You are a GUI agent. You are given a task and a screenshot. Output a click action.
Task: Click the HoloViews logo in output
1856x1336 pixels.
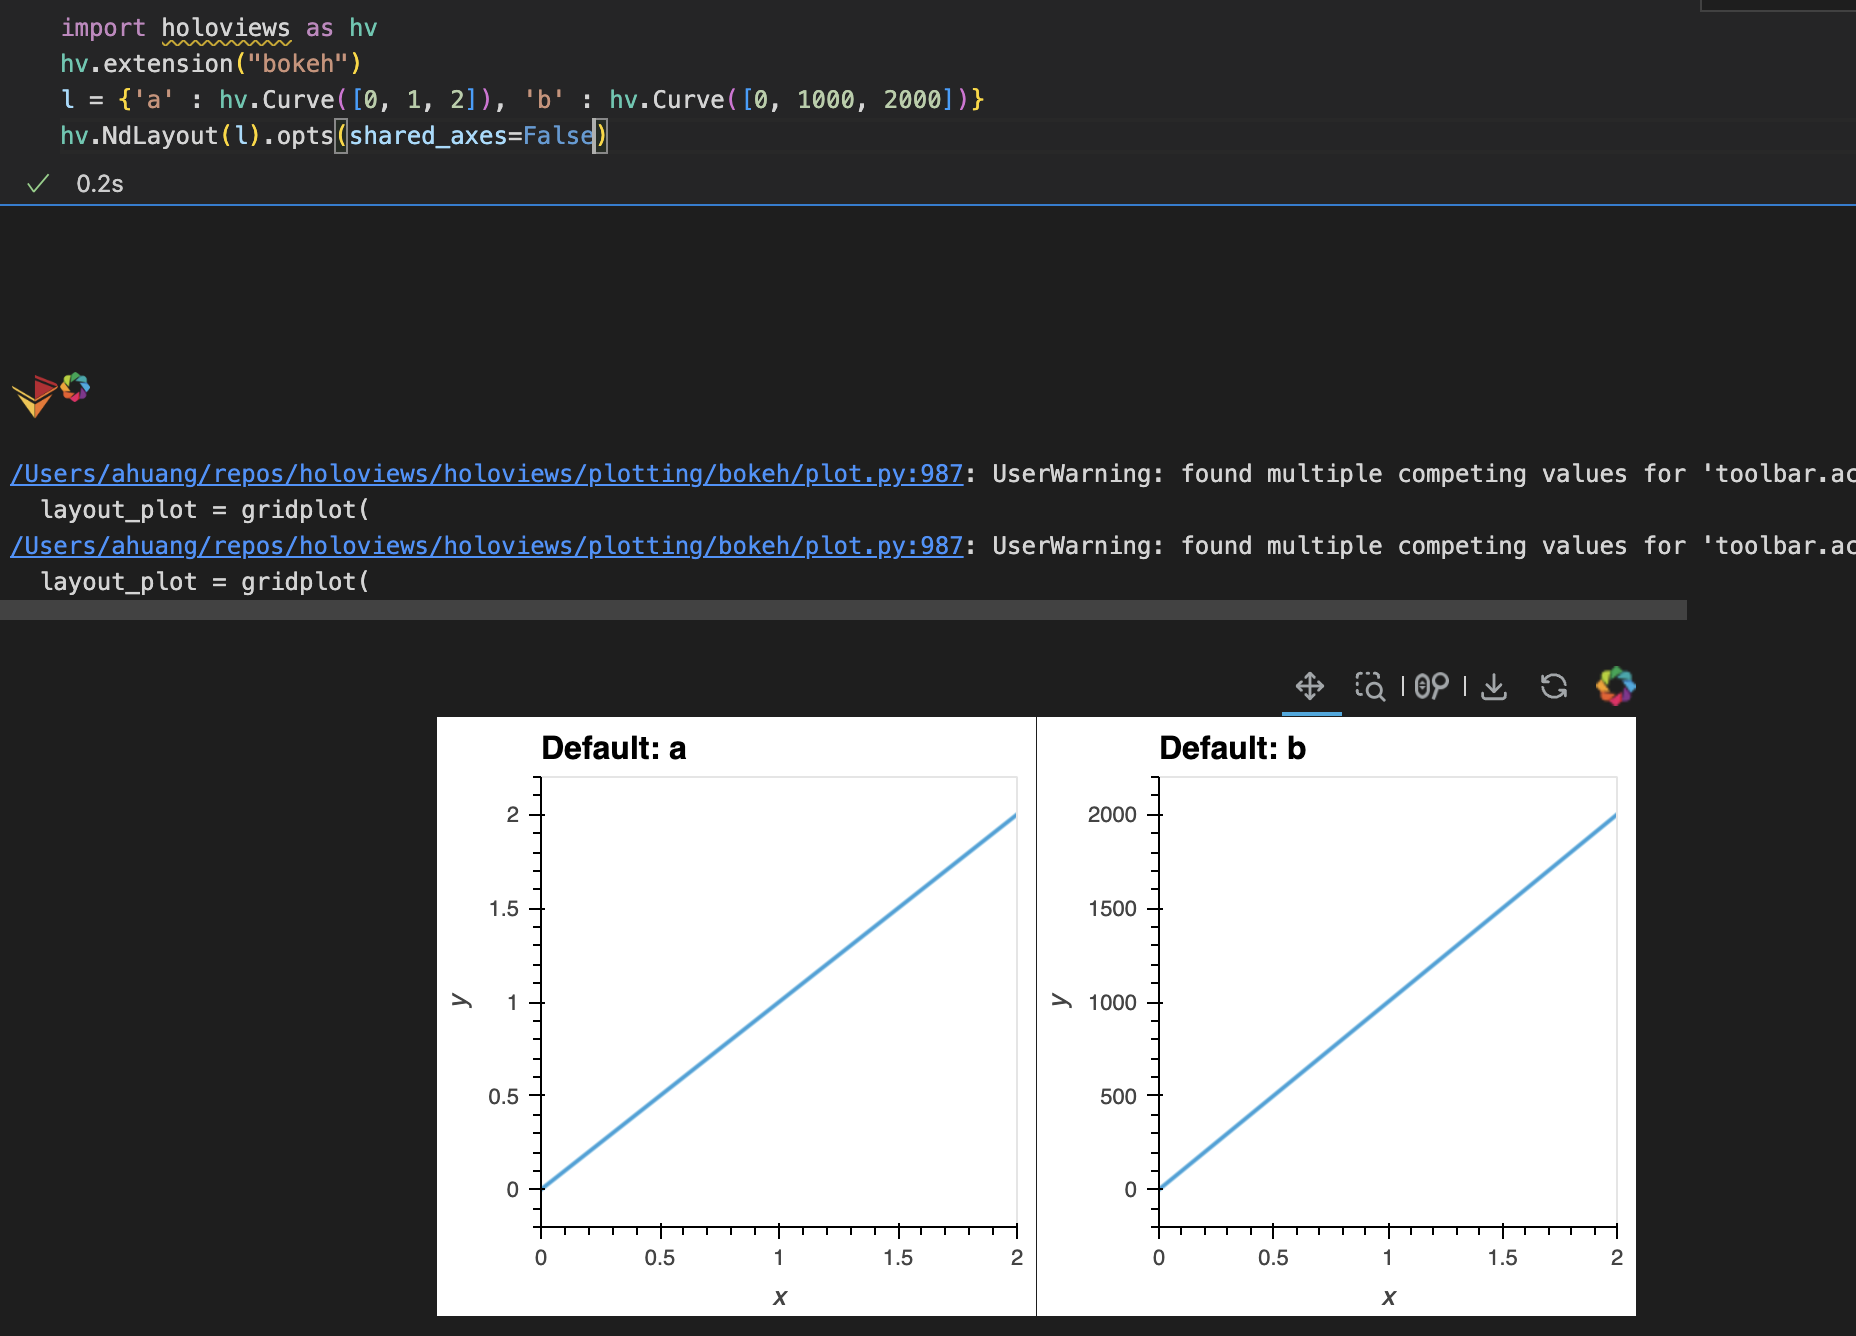35,396
